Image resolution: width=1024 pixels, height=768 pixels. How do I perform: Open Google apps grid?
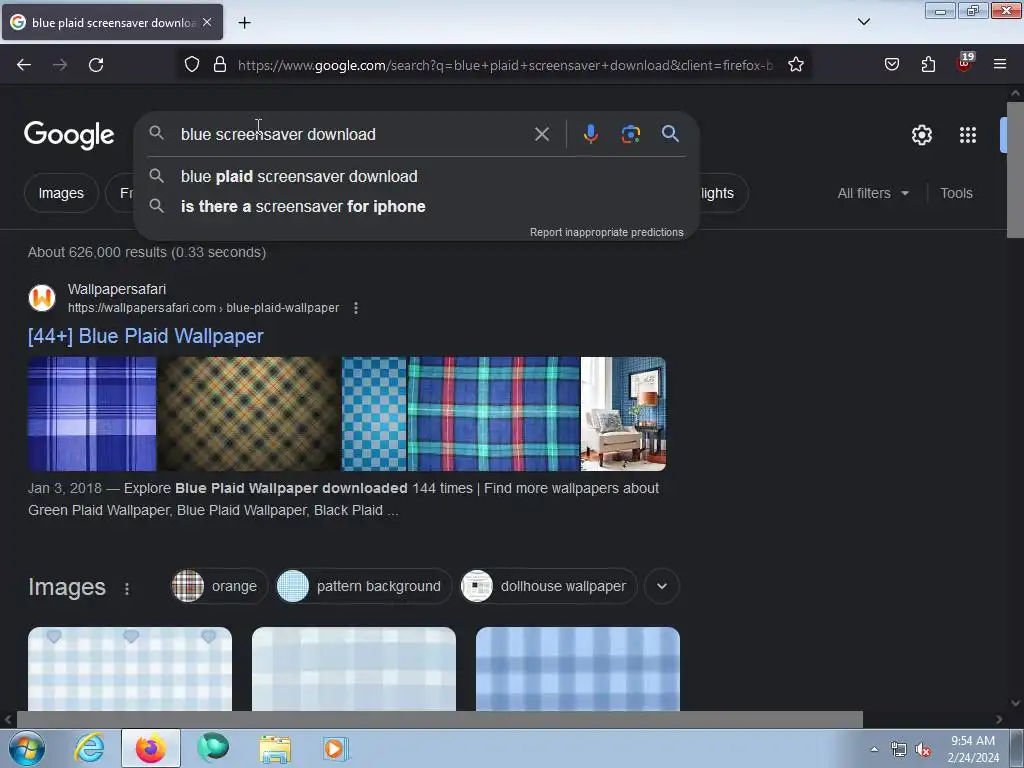pos(967,135)
